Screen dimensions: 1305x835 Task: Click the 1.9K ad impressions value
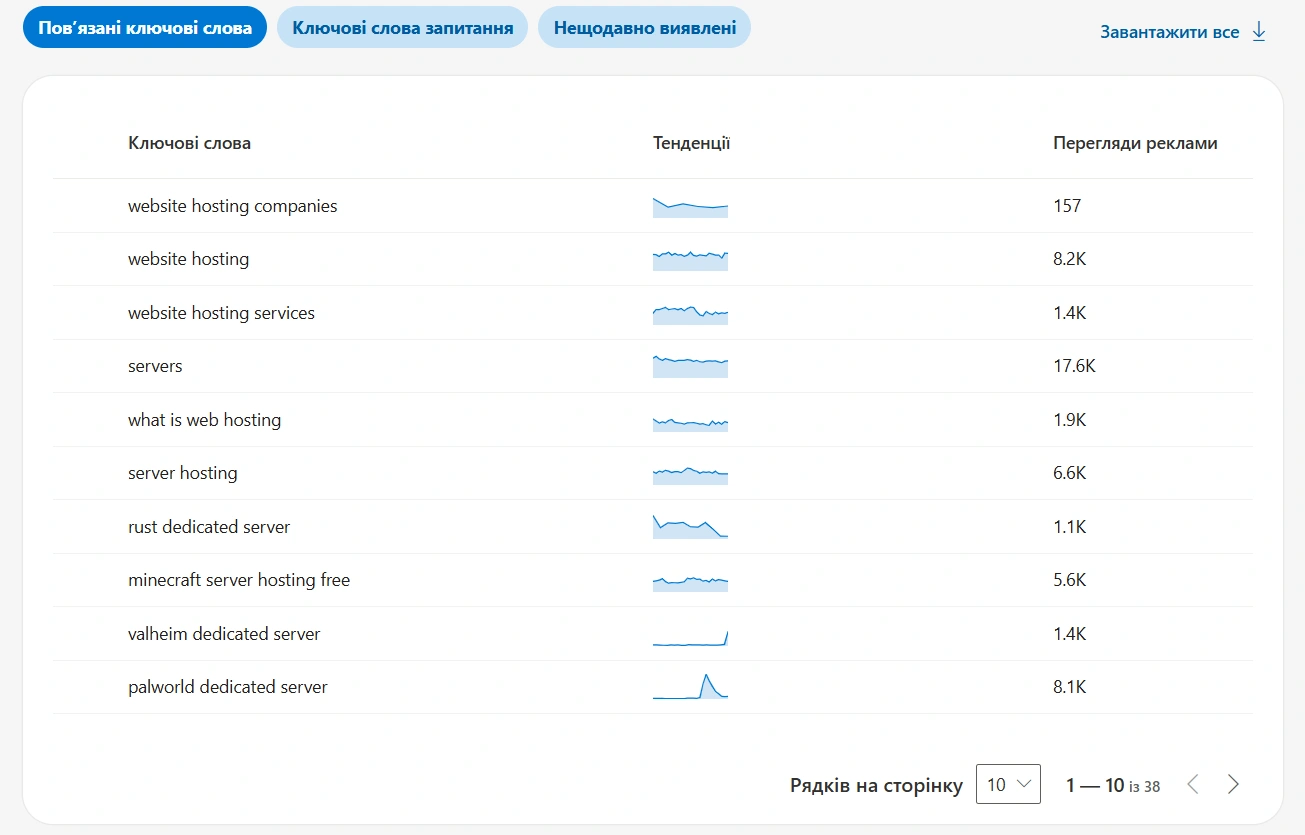click(1069, 420)
